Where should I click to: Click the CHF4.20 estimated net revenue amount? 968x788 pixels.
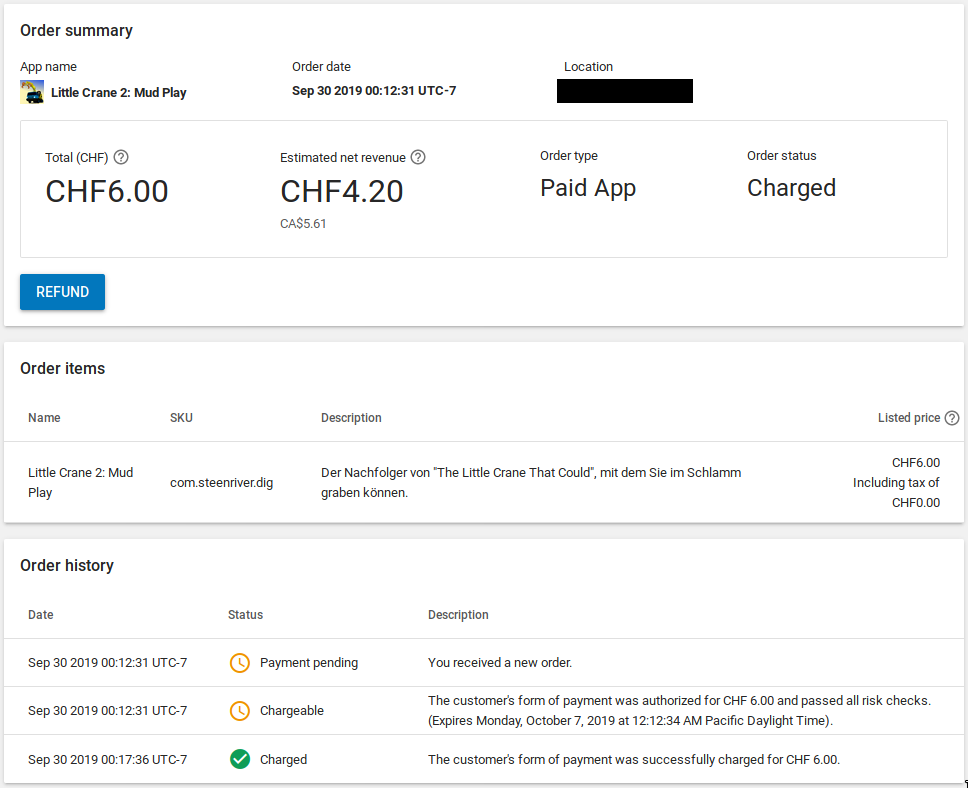(341, 191)
